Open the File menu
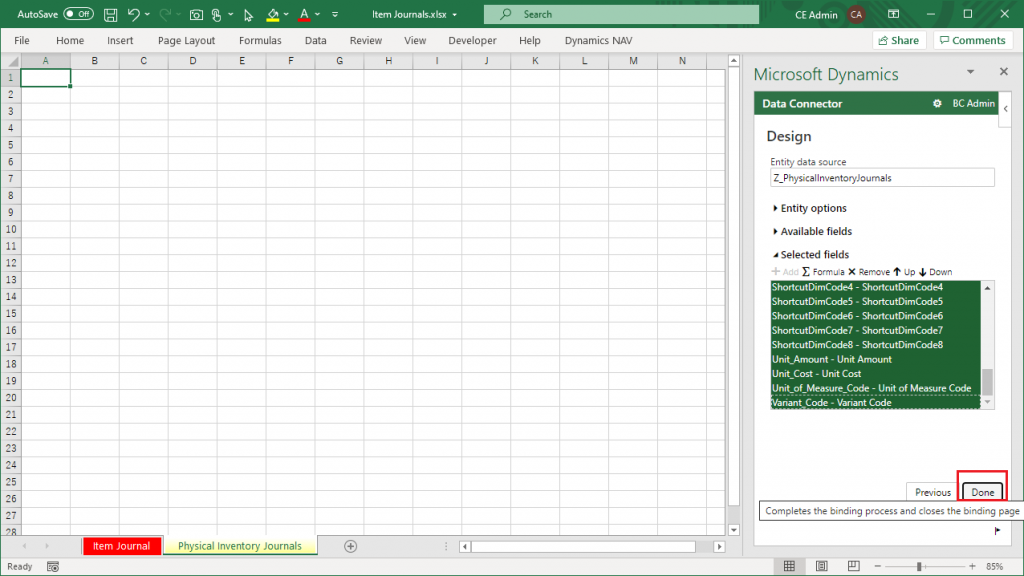The image size is (1024, 576). pos(22,40)
